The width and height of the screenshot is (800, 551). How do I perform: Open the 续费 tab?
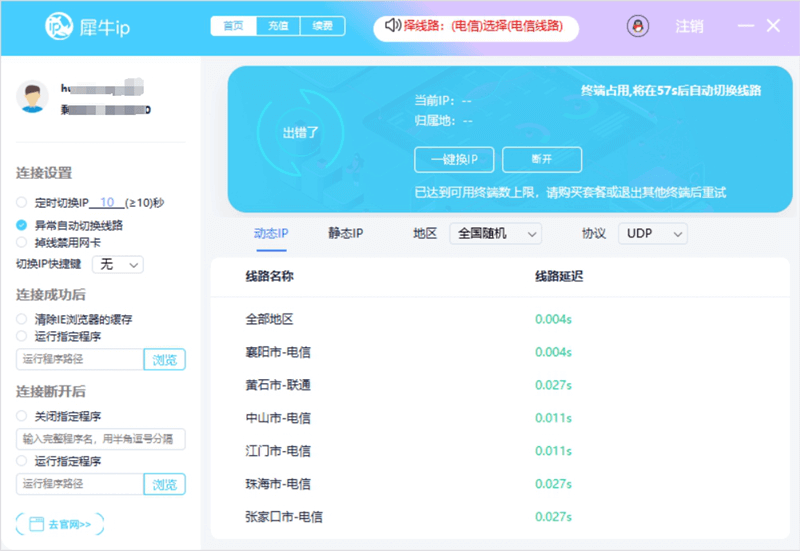pyautogui.click(x=322, y=26)
